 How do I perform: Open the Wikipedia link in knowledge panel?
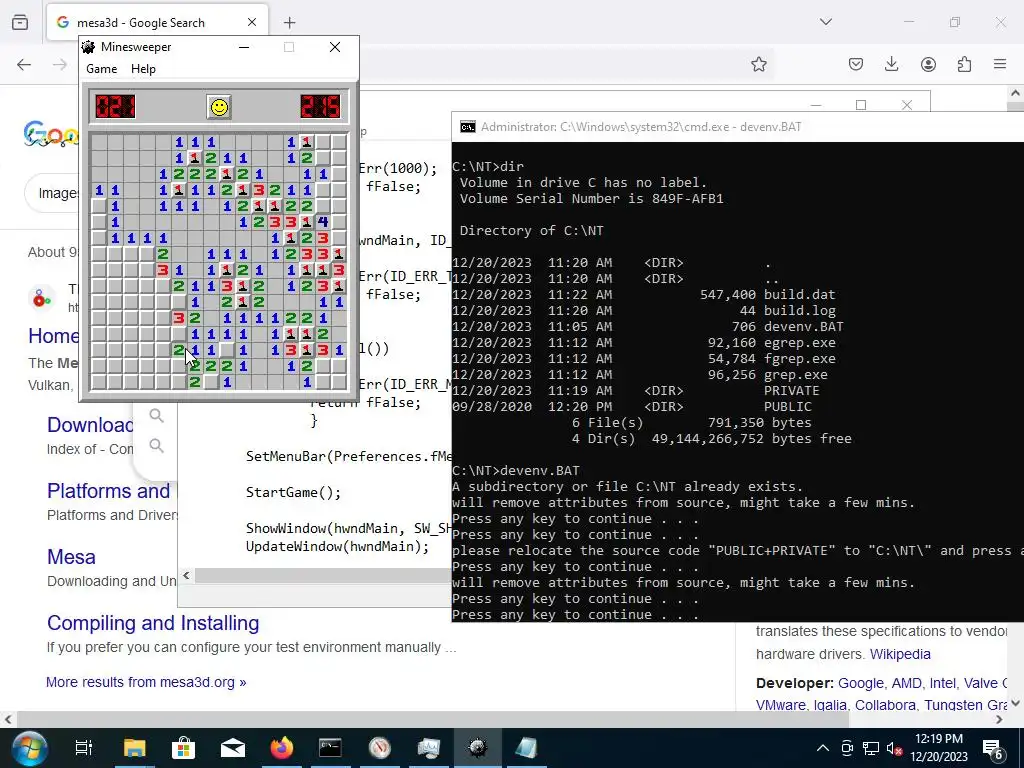tap(900, 654)
